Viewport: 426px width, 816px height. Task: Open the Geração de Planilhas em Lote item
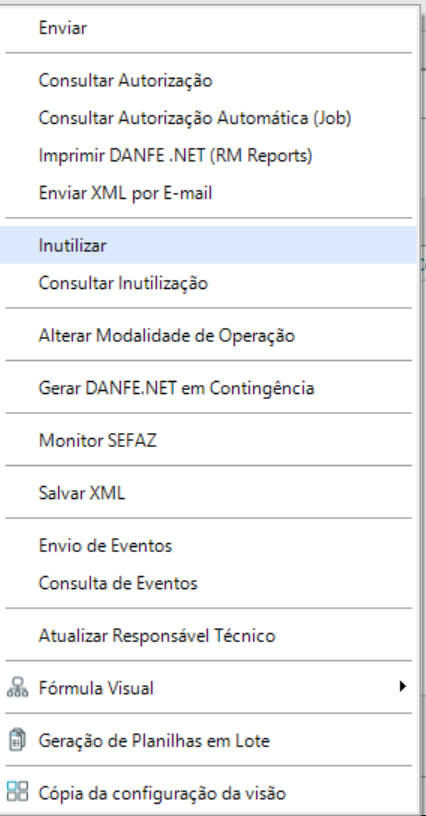[209, 741]
